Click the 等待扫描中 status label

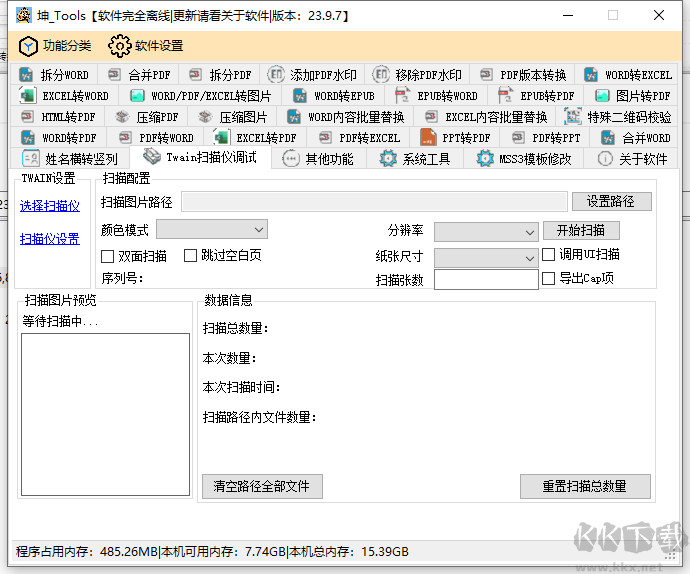[60, 321]
